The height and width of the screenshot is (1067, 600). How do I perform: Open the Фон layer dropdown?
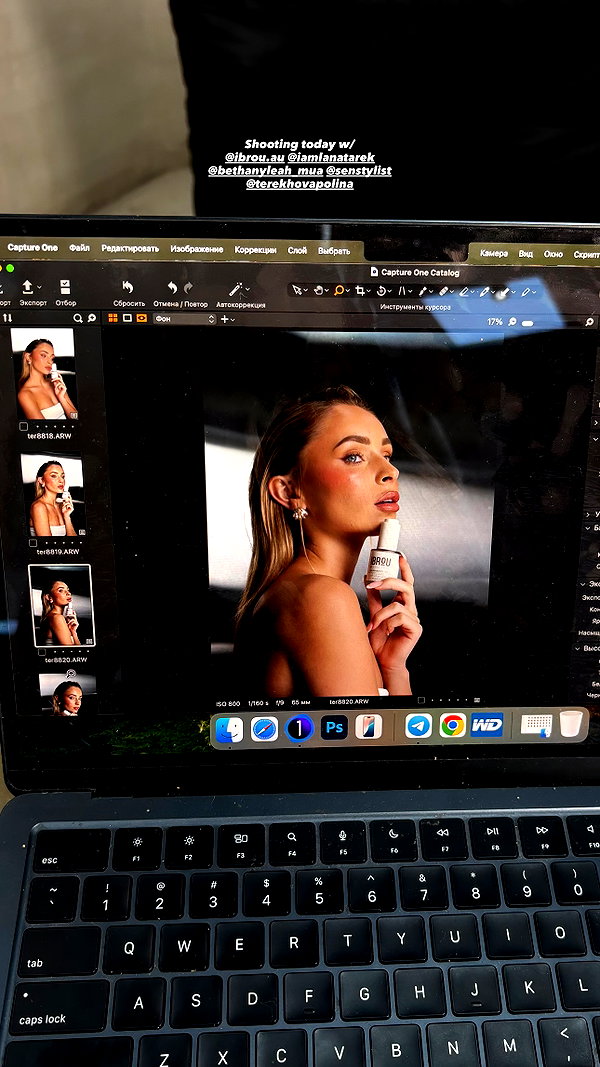[x=184, y=318]
